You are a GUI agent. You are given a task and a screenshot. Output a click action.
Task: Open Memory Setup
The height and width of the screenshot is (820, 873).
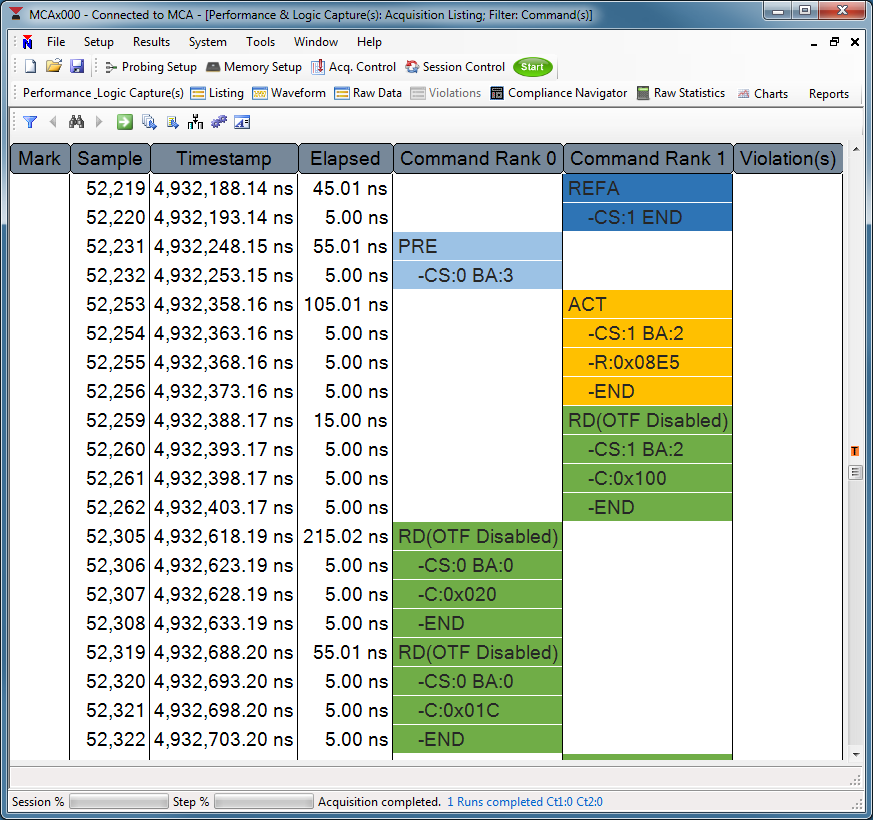coord(253,67)
